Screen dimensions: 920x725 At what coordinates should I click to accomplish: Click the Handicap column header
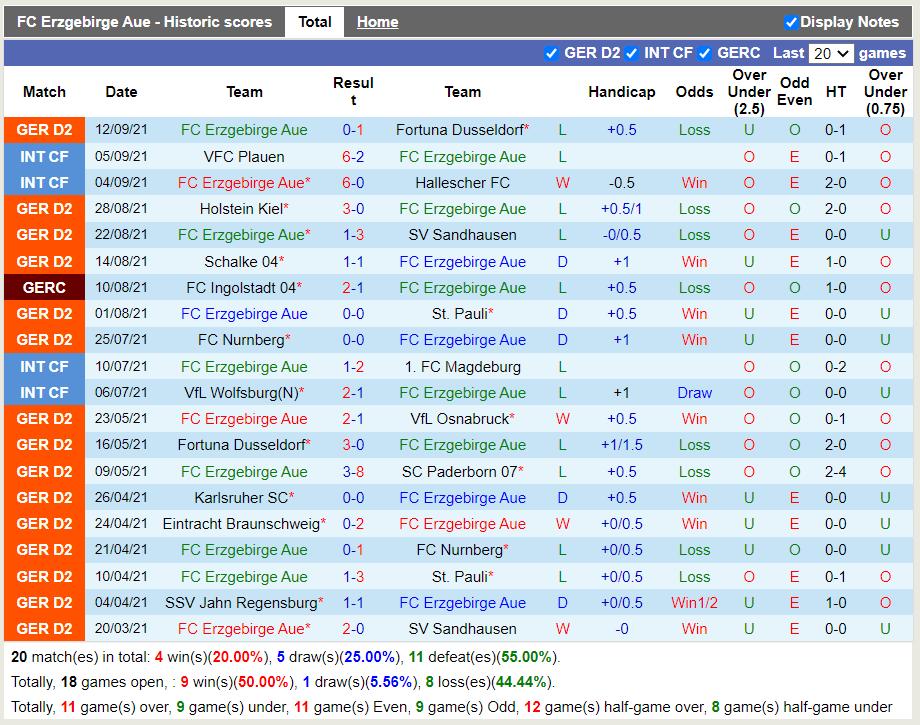(x=621, y=92)
